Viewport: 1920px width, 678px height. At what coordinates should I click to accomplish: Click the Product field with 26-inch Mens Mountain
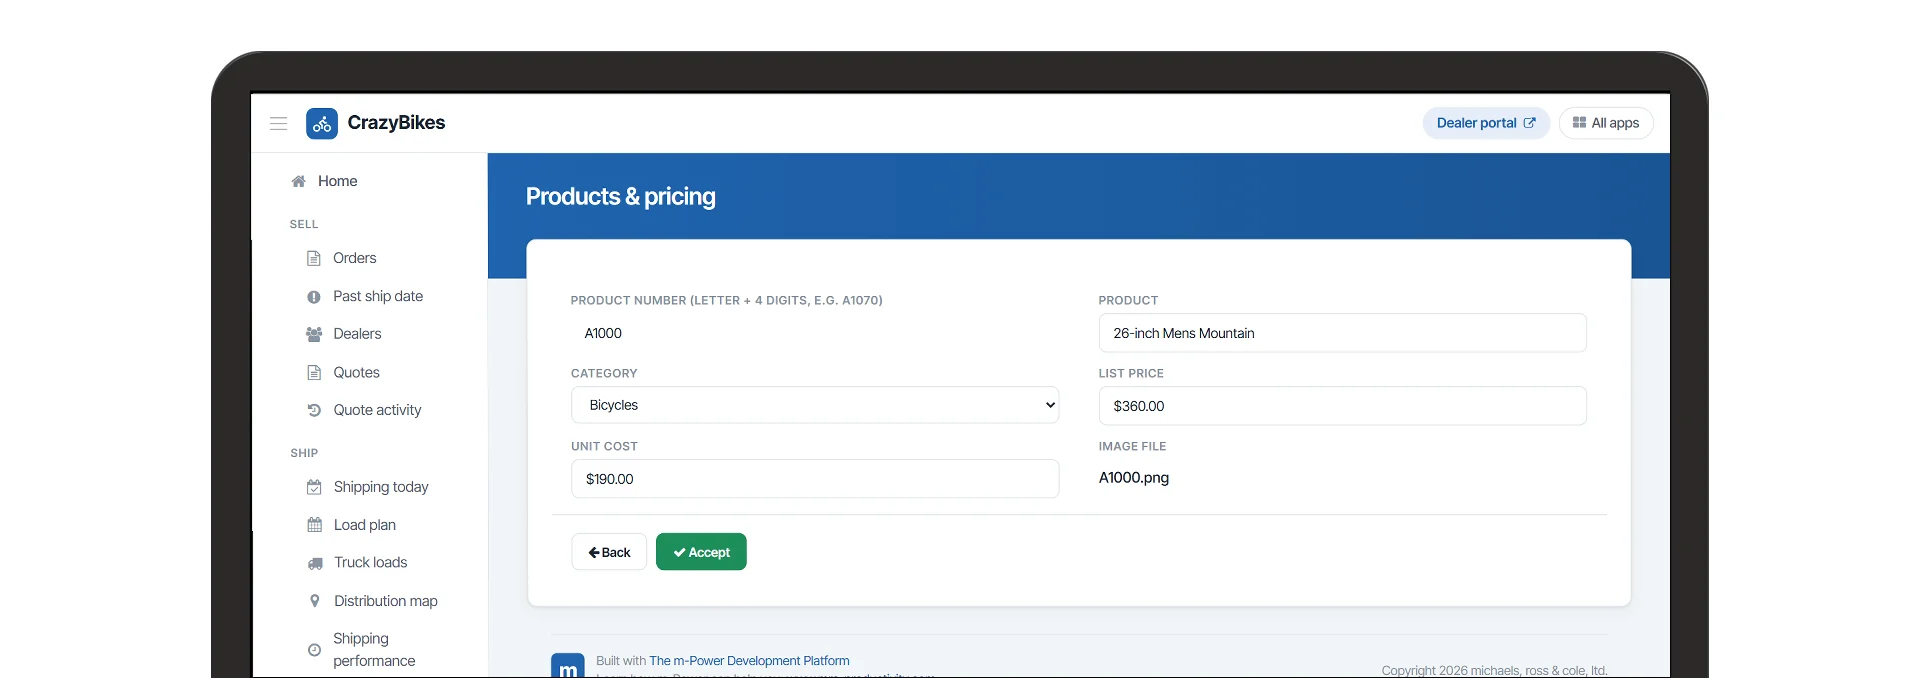(x=1342, y=333)
